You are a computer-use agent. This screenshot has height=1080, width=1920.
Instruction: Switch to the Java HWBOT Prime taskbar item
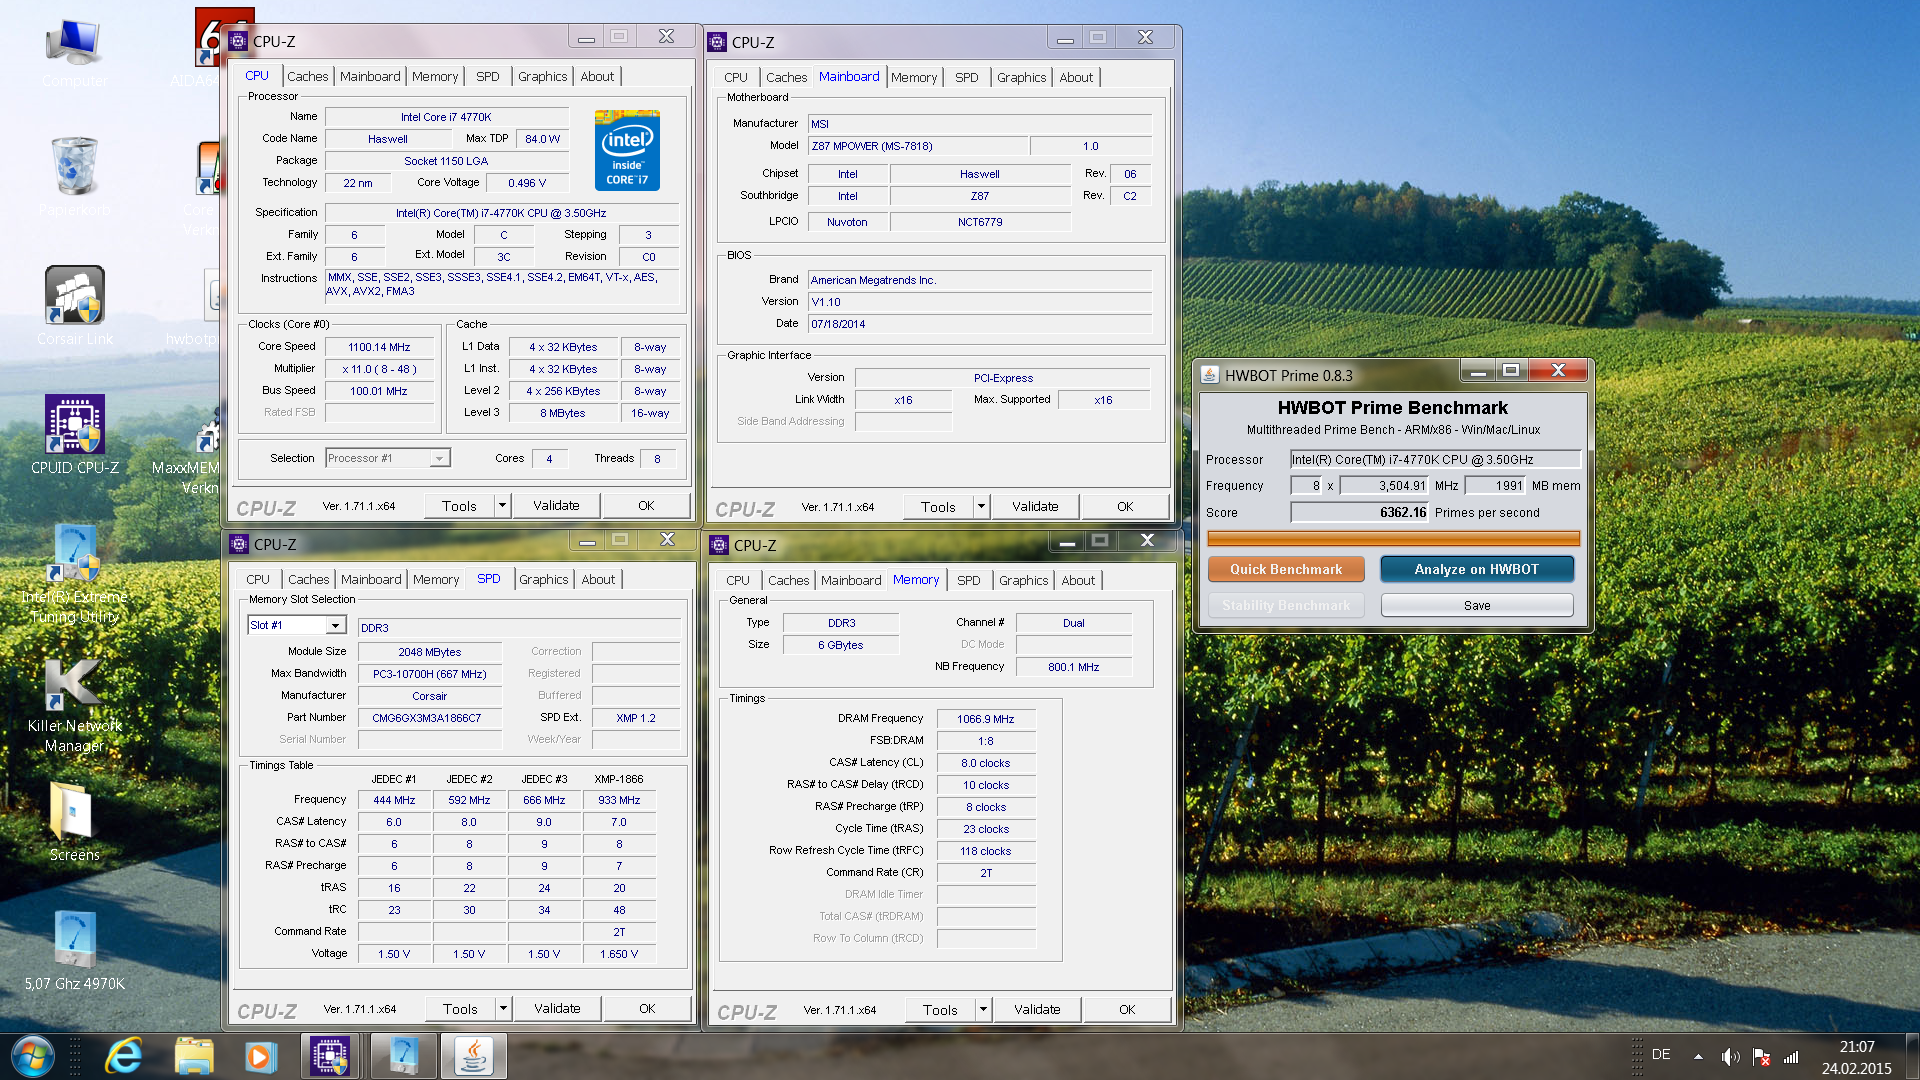coord(473,1056)
